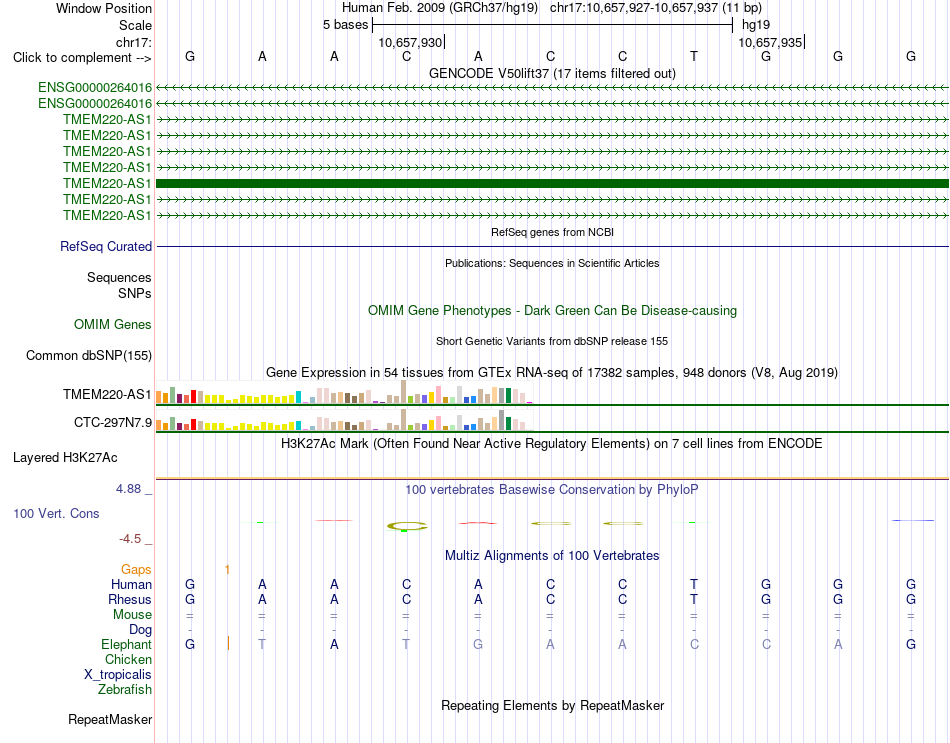Click the orange insertion bar in Elephant row
This screenshot has width=950, height=743.
pos(228,643)
